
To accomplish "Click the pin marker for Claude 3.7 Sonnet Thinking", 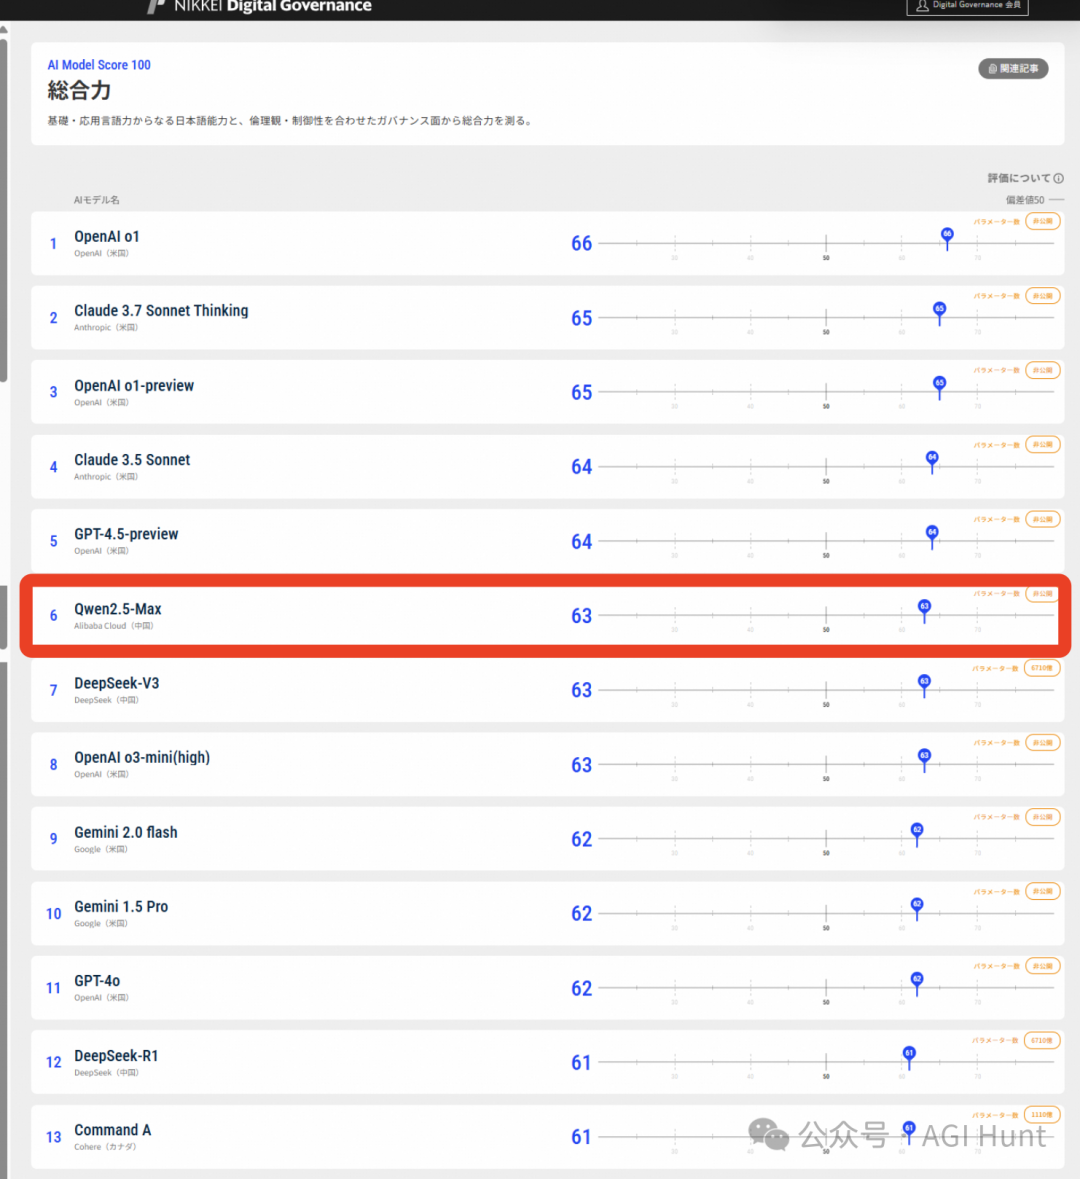I will (939, 312).
